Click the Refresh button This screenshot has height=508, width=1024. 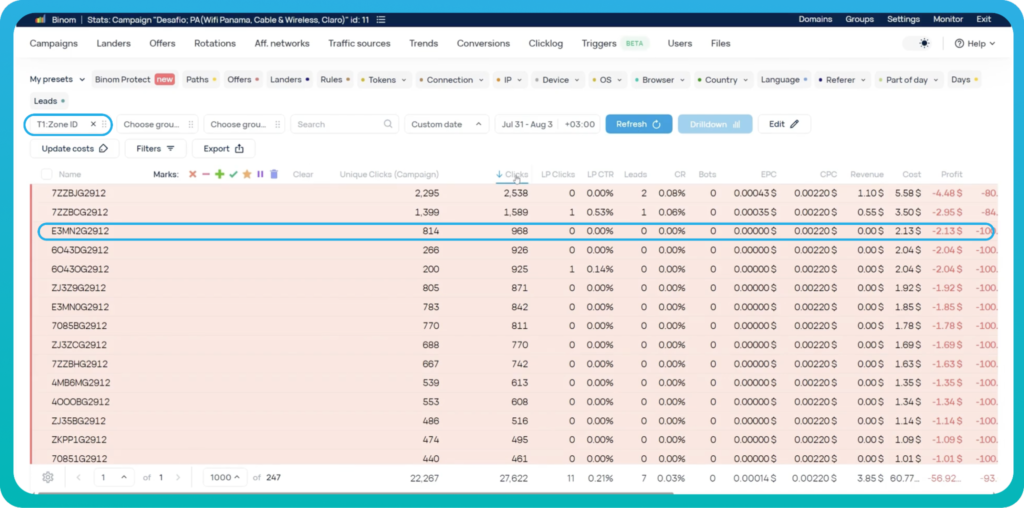pyautogui.click(x=639, y=124)
